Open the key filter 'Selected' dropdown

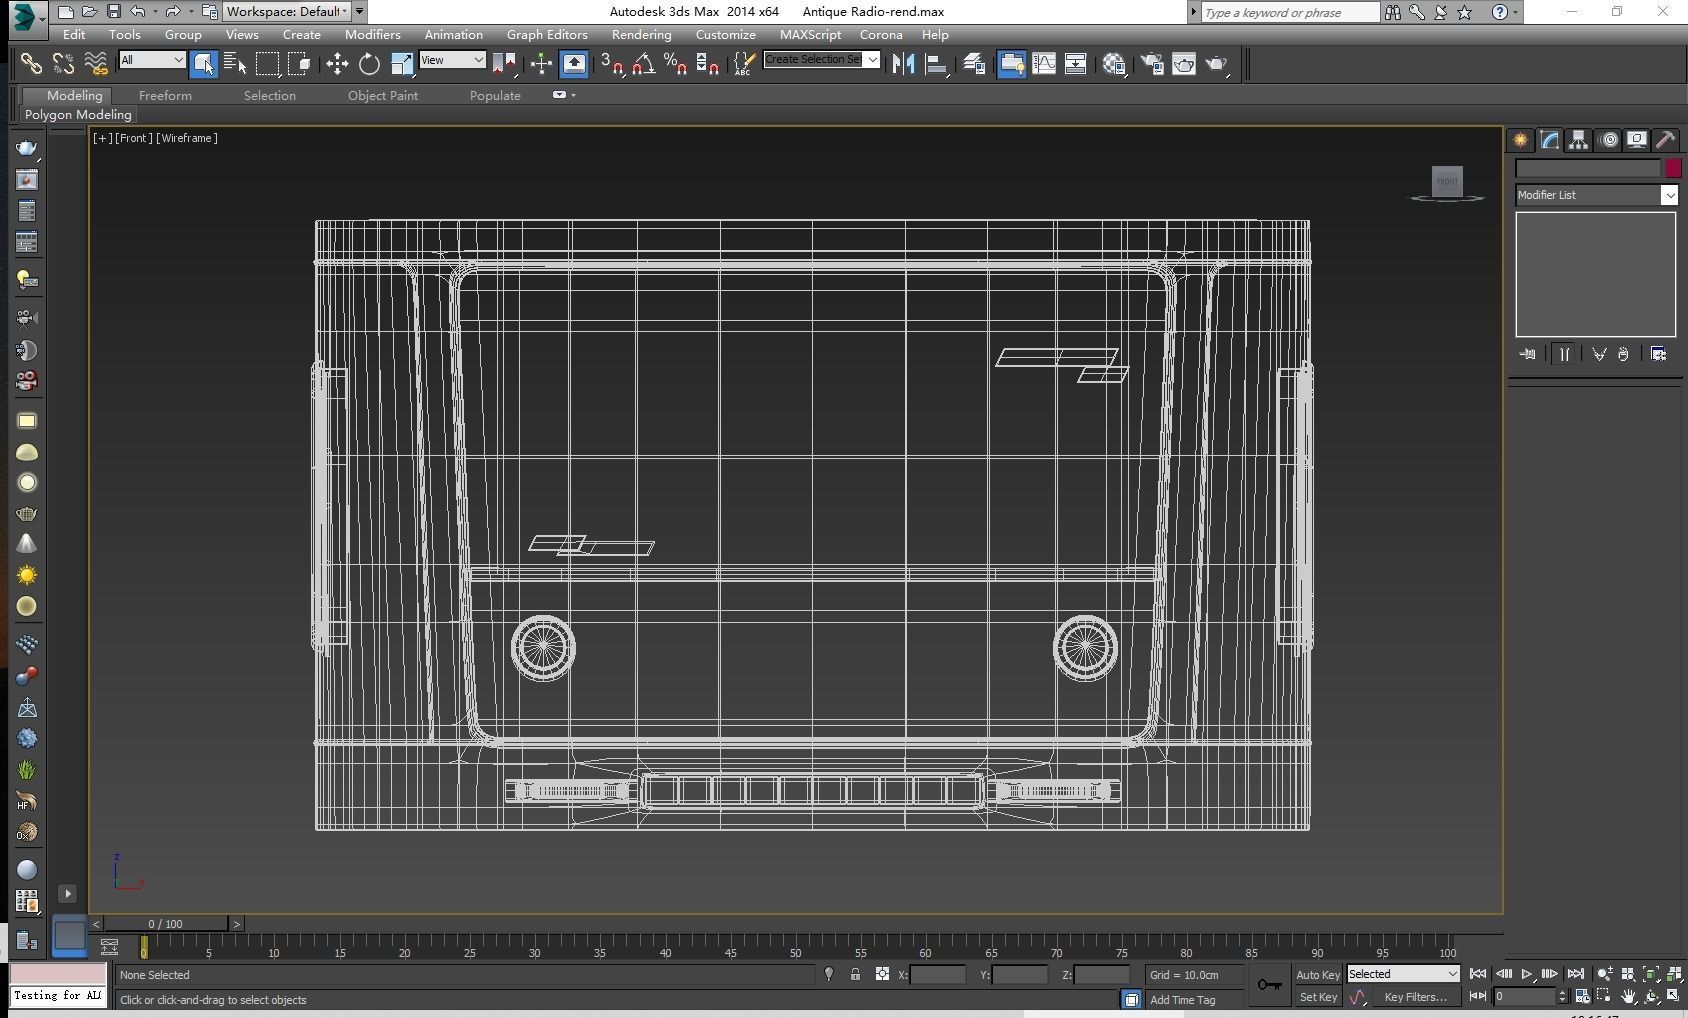pos(1403,974)
